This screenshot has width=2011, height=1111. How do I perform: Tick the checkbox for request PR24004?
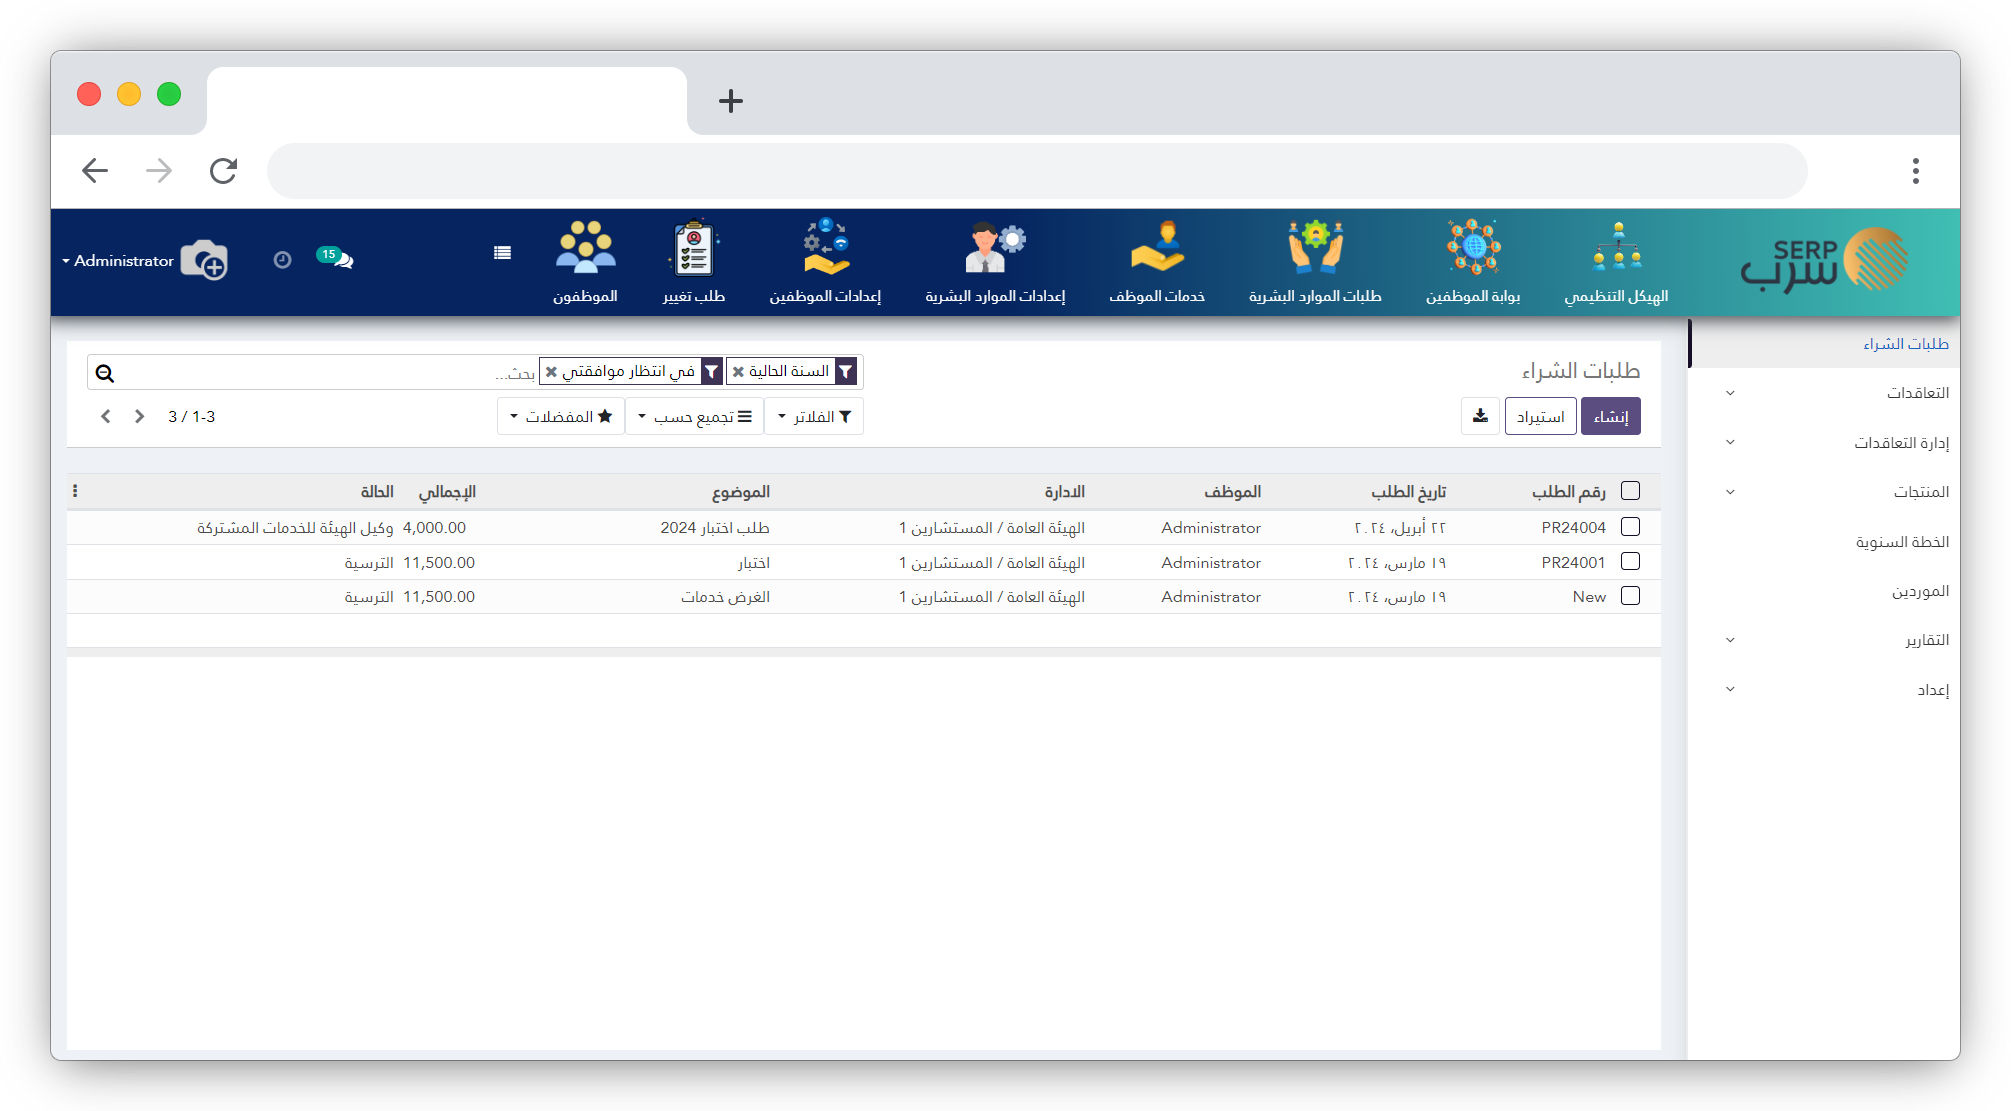click(1630, 527)
